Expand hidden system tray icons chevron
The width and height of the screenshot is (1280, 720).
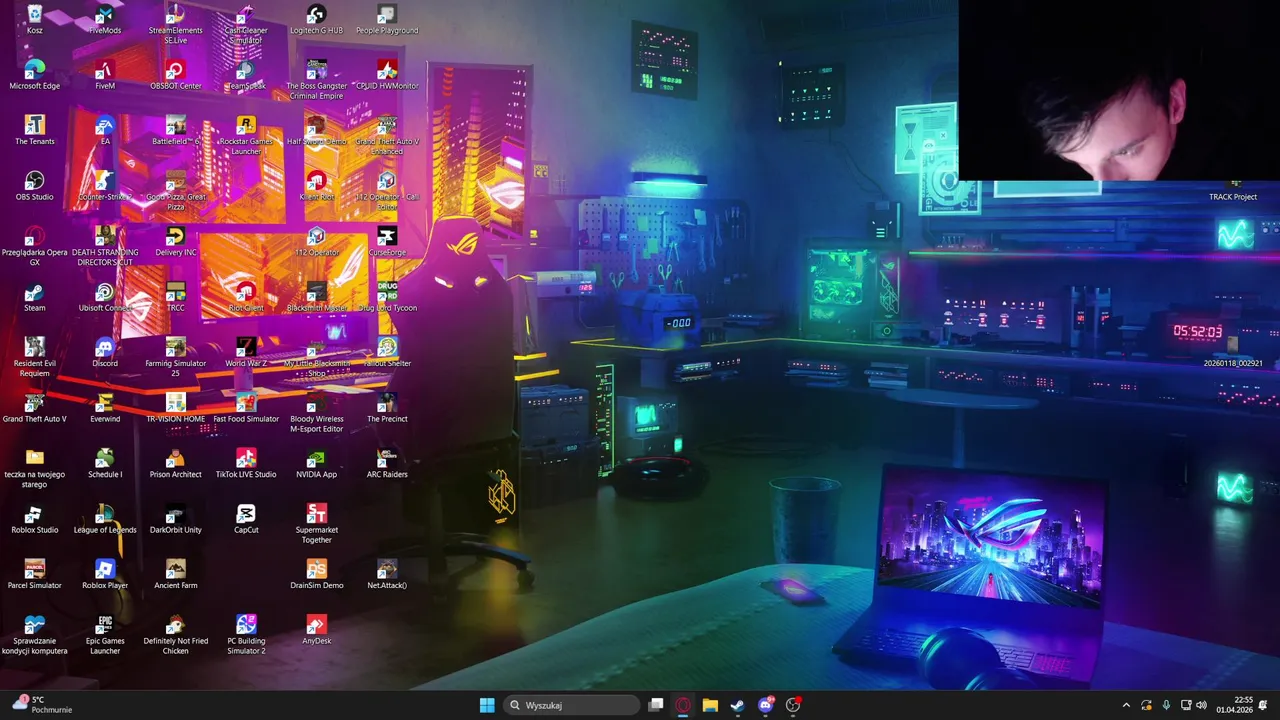1126,705
